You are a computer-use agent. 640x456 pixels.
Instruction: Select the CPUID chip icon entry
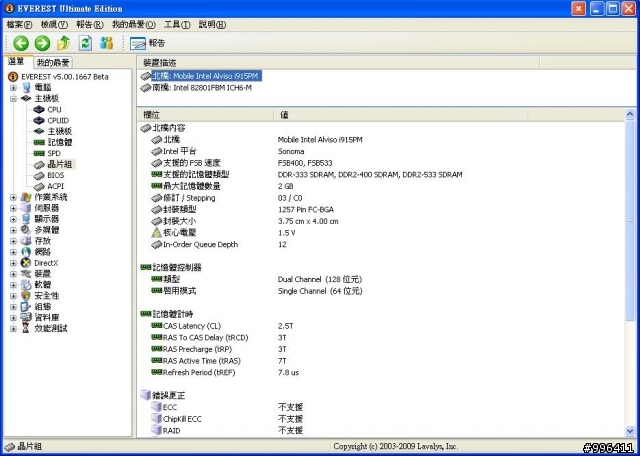pyautogui.click(x=39, y=120)
